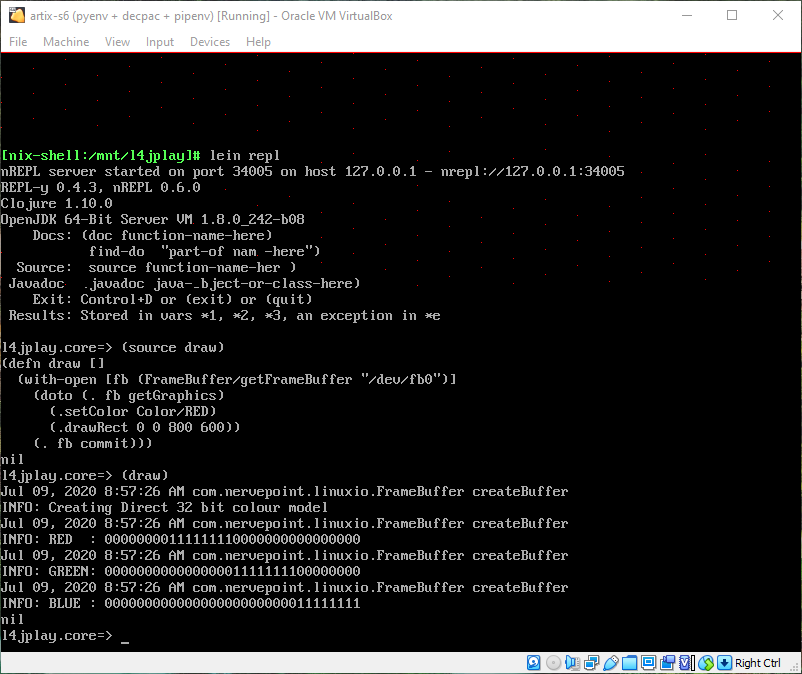The image size is (802, 674).
Task: Click the 'REPL-y 0.4.3, nREPL 0.6.0' line
Action: (x=100, y=188)
